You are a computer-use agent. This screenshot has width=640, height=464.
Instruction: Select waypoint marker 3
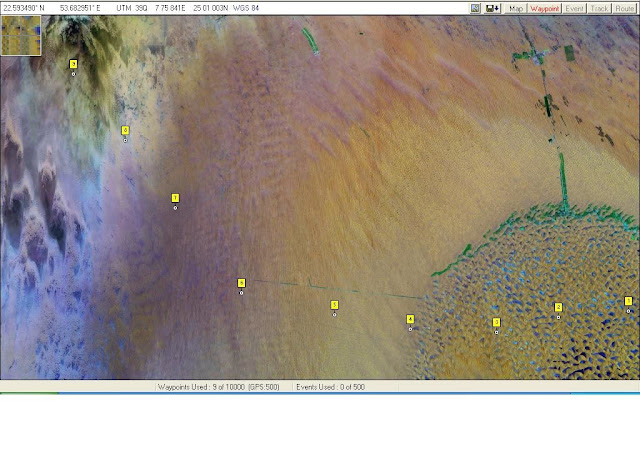[x=496, y=322]
